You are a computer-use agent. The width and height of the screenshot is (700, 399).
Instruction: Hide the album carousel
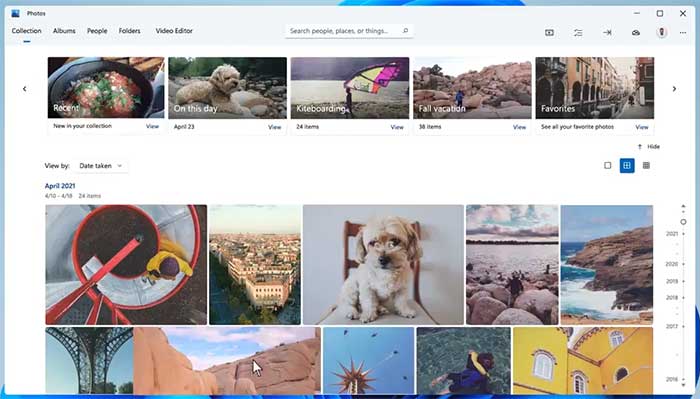(x=649, y=146)
